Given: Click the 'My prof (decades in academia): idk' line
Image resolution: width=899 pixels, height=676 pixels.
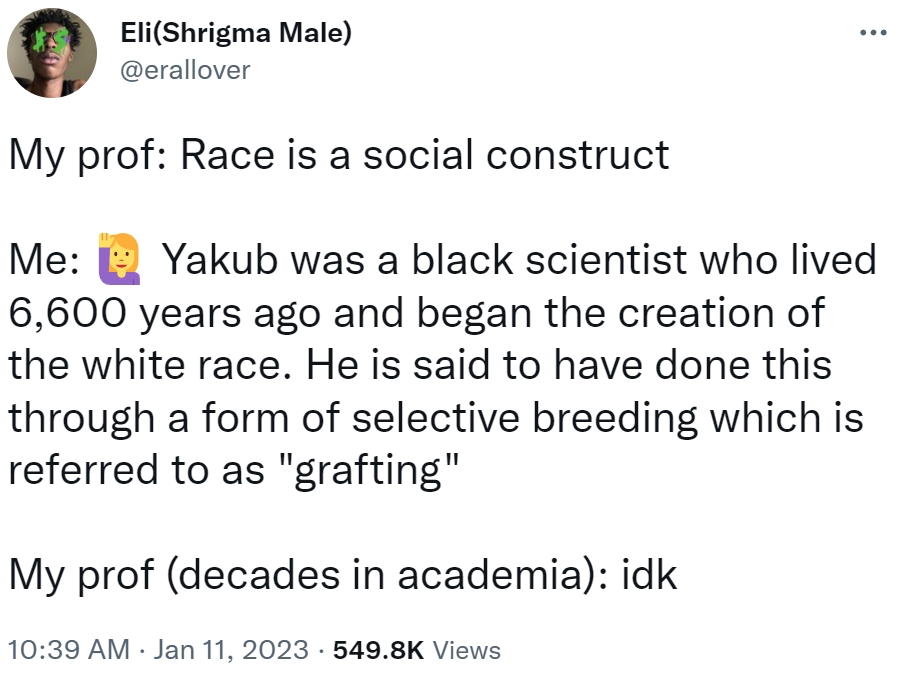Looking at the screenshot, I should (343, 575).
